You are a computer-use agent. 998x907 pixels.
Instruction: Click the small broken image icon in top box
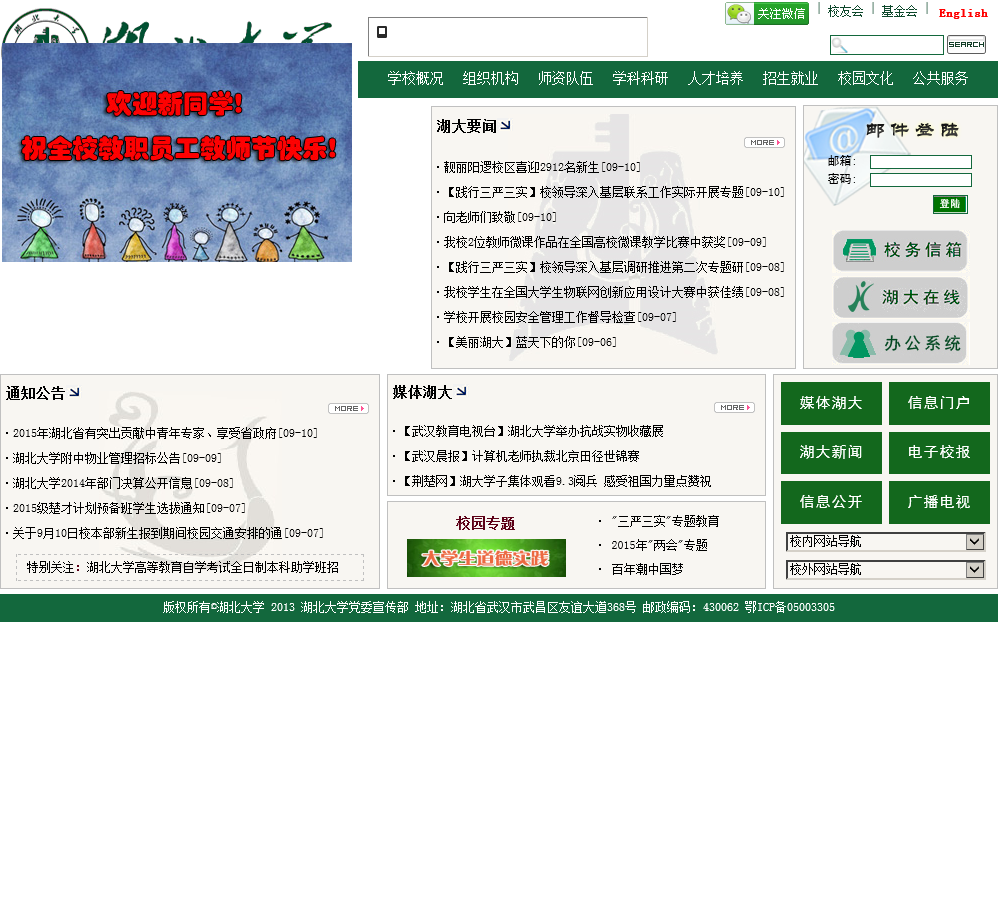tap(382, 32)
